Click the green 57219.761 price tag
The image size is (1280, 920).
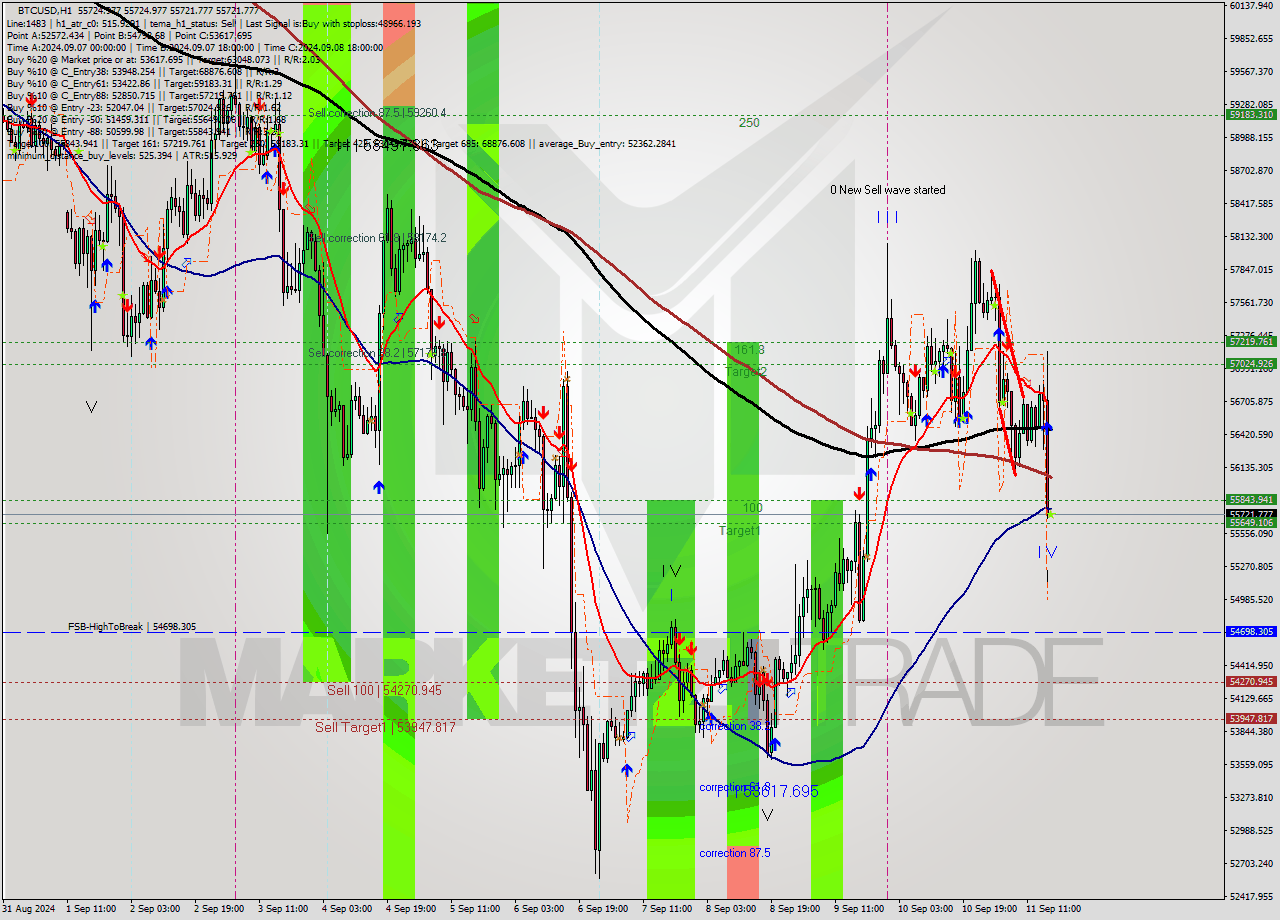[1250, 342]
